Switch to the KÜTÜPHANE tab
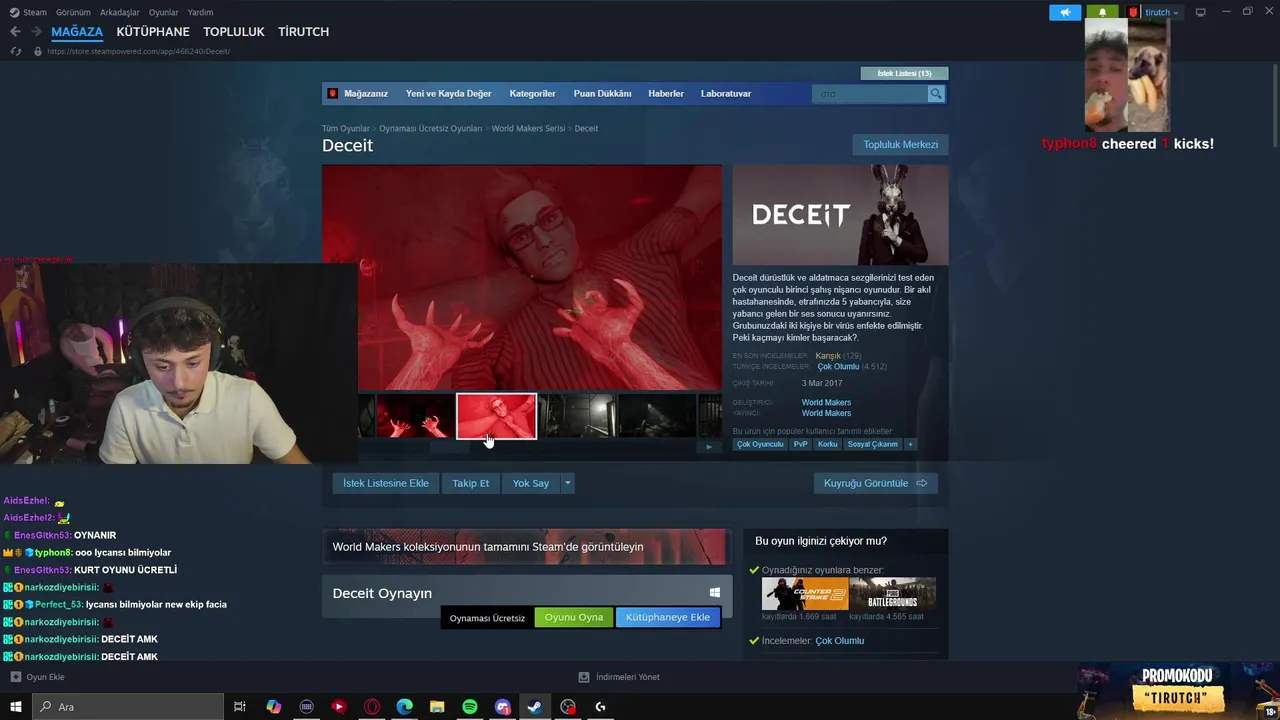 153,32
